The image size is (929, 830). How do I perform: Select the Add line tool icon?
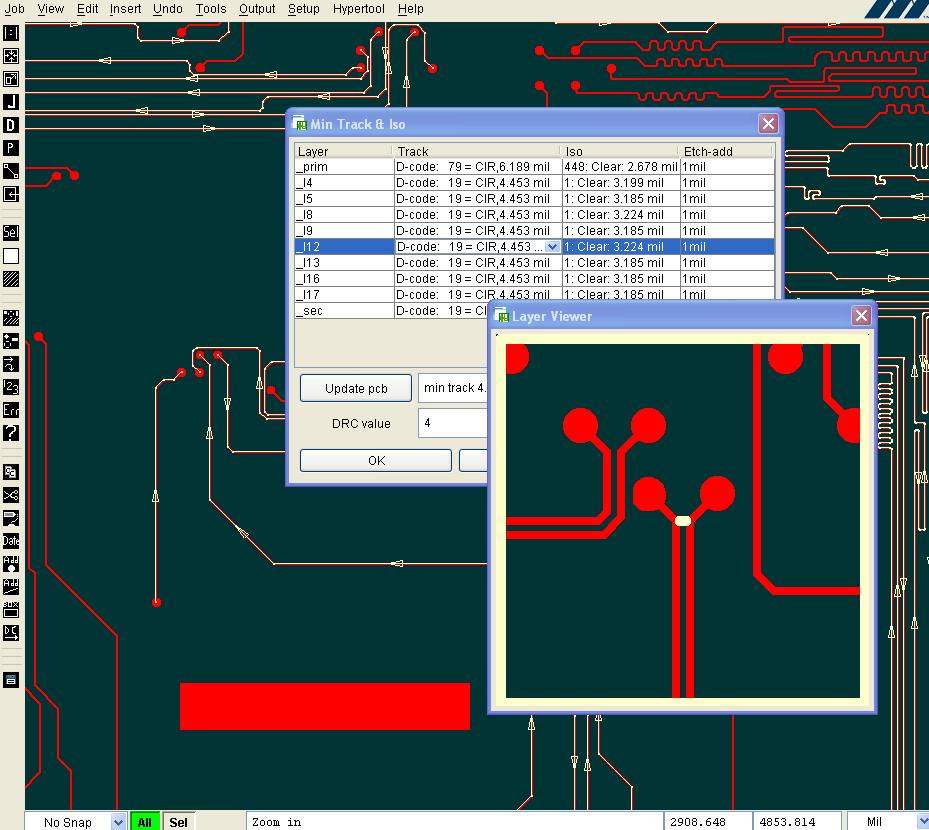pos(11,587)
